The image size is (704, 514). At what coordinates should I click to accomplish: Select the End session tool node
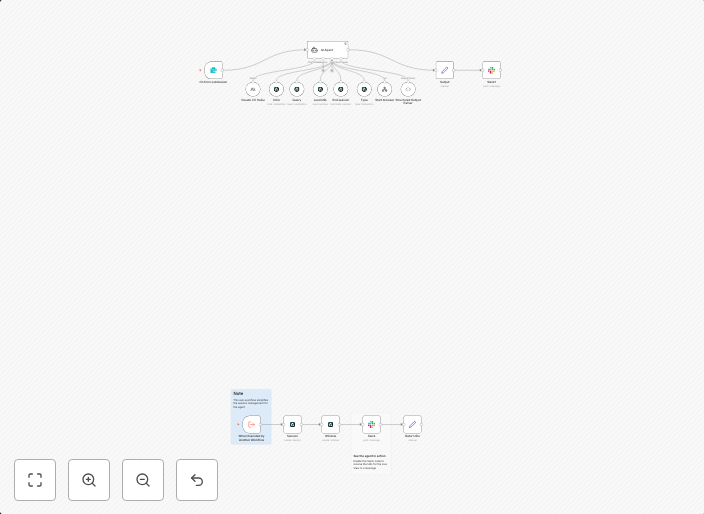pyautogui.click(x=340, y=89)
